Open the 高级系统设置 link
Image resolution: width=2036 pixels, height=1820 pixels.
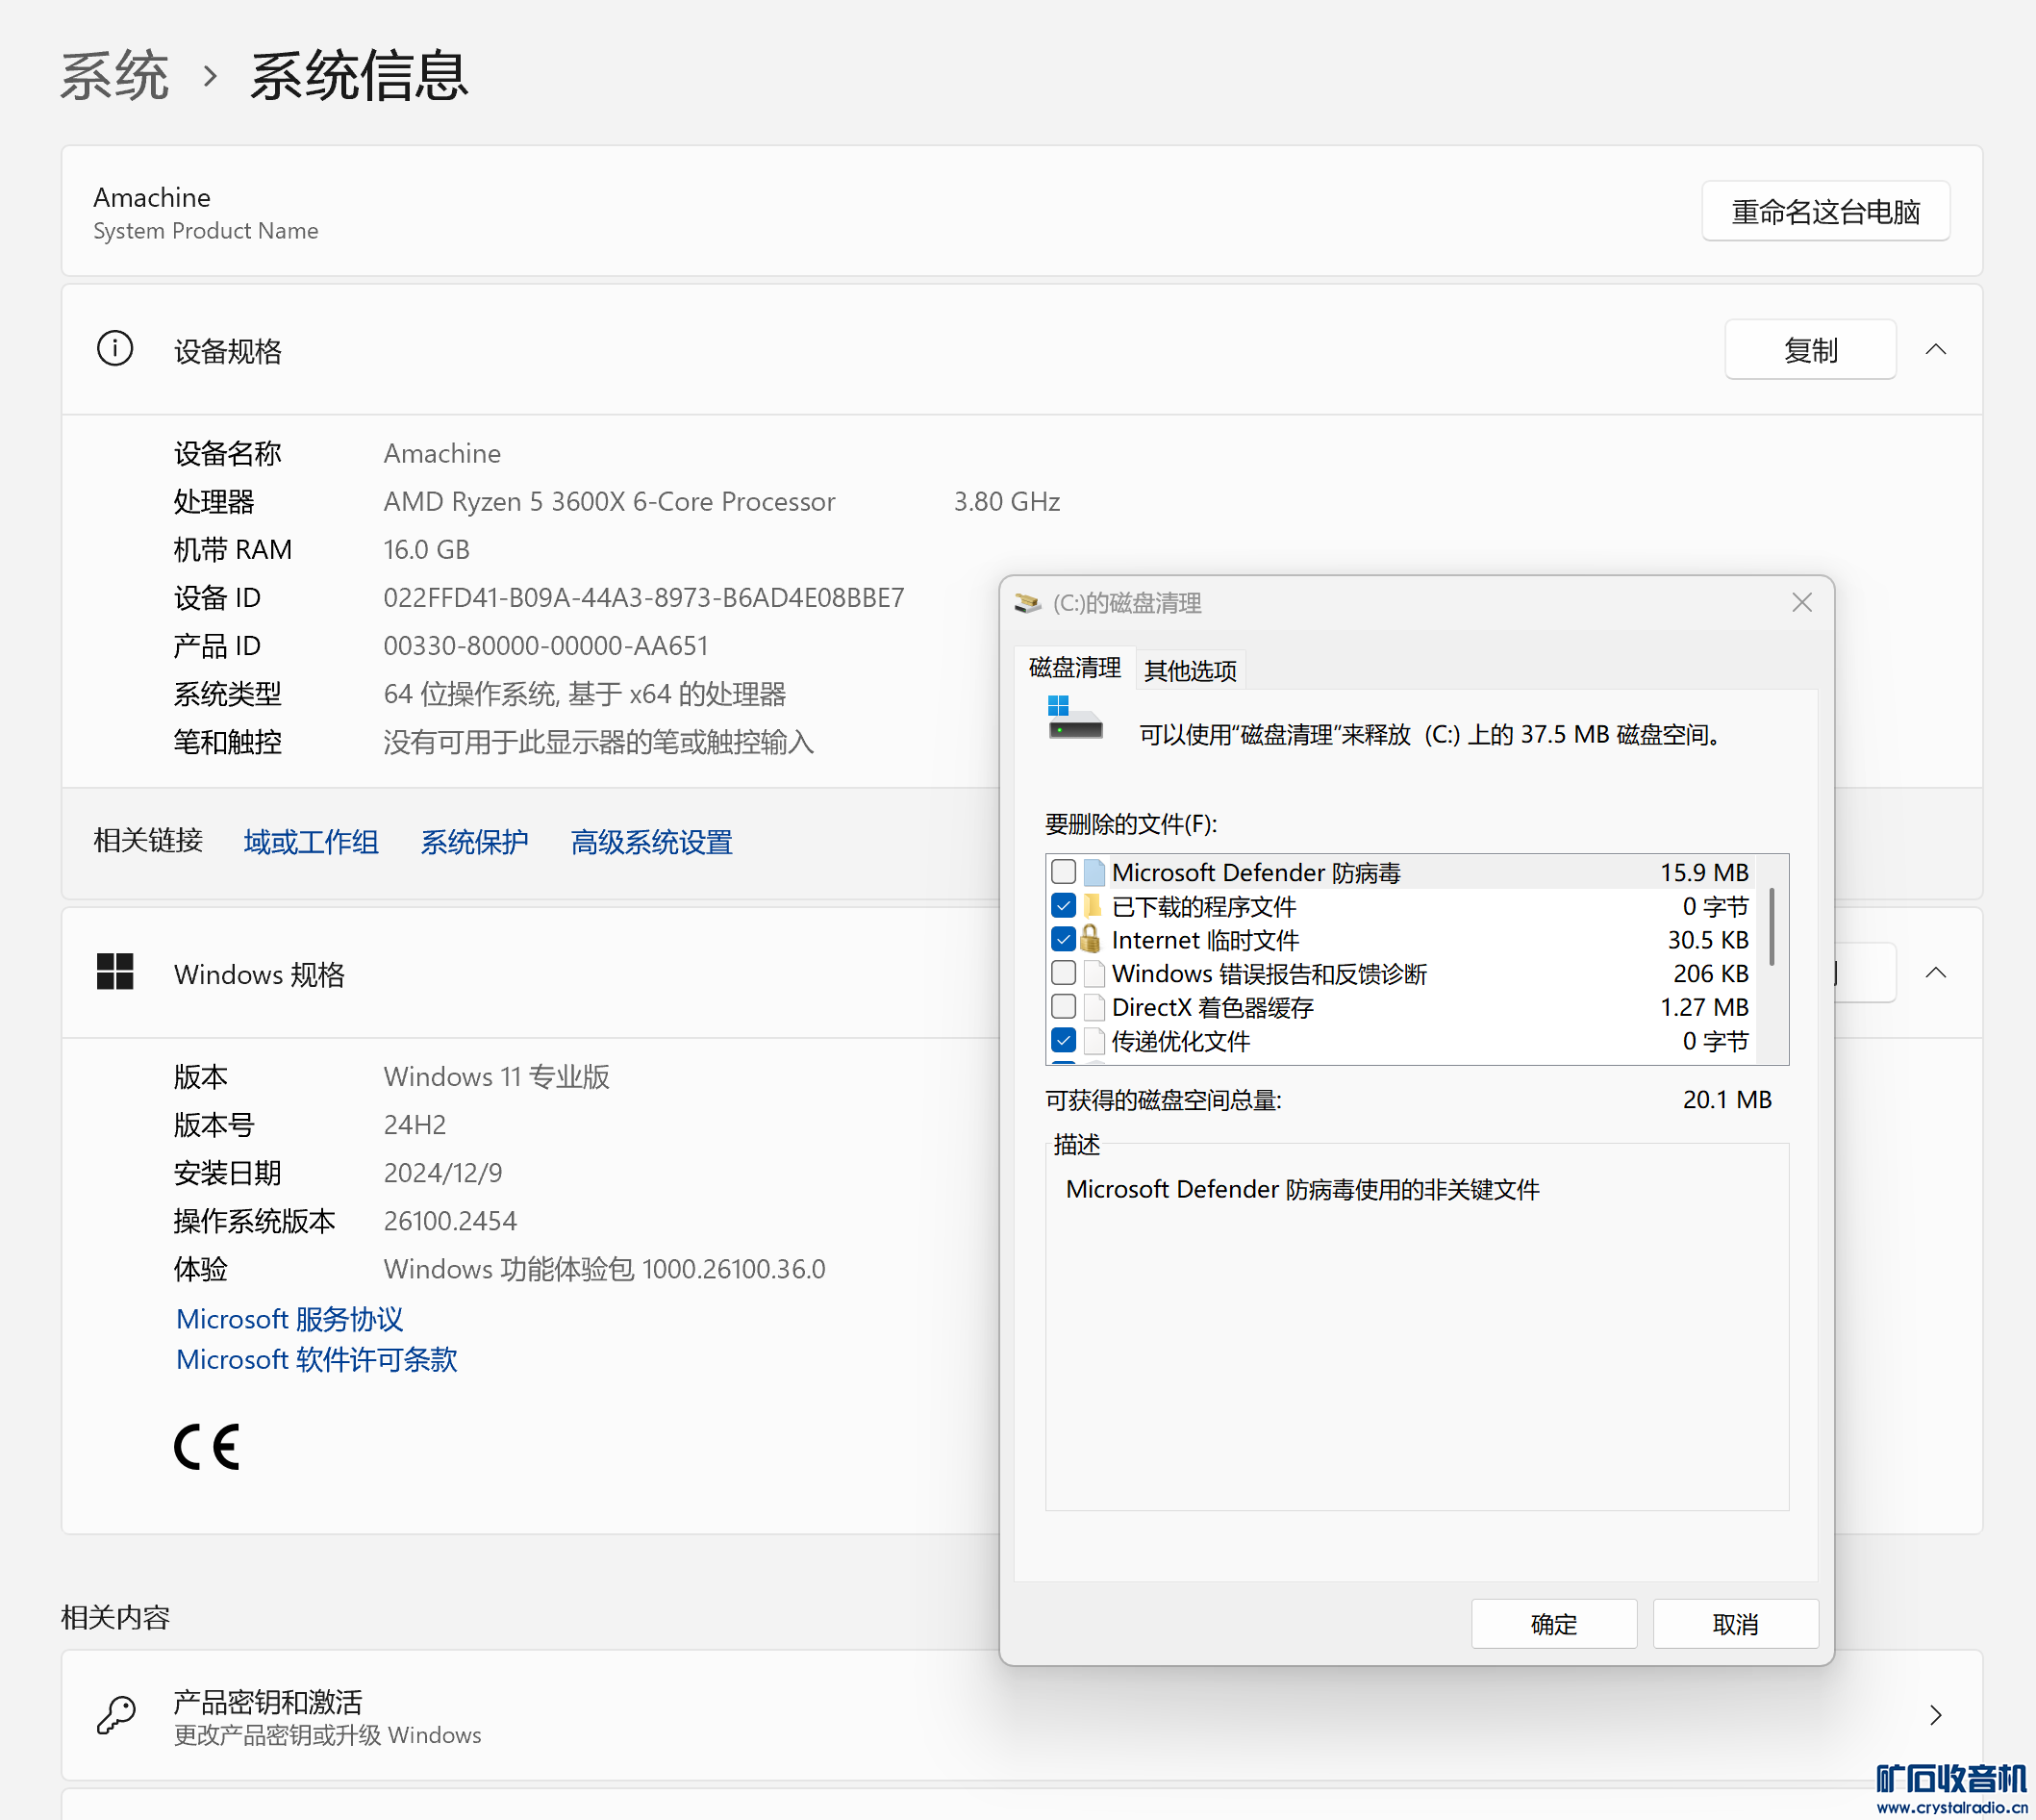pyautogui.click(x=651, y=842)
